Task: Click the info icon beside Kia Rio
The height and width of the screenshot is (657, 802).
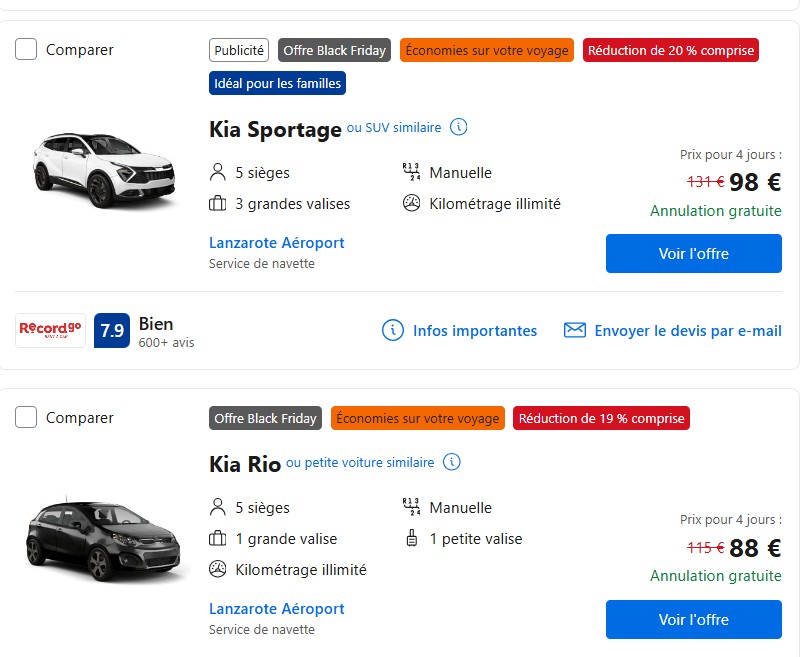Action: (452, 462)
